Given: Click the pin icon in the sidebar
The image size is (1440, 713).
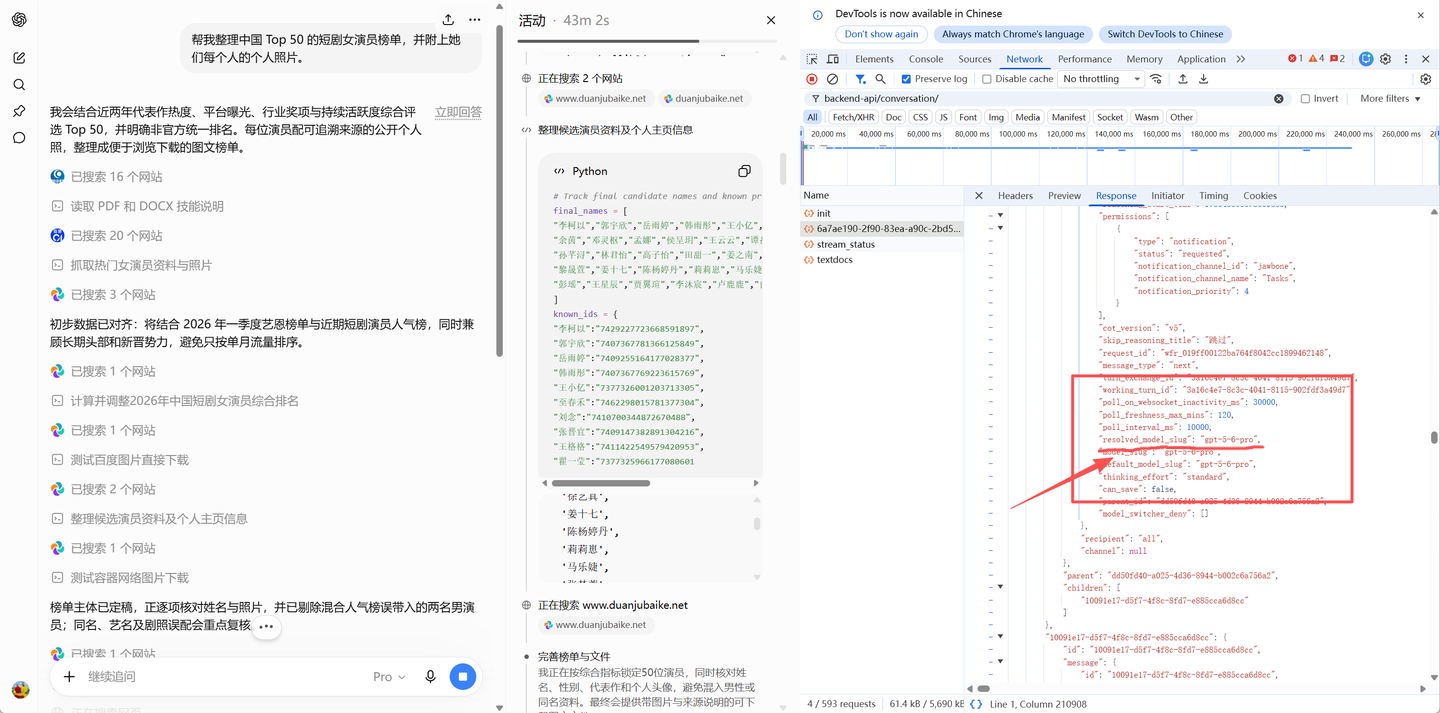Looking at the screenshot, I should click(x=19, y=111).
